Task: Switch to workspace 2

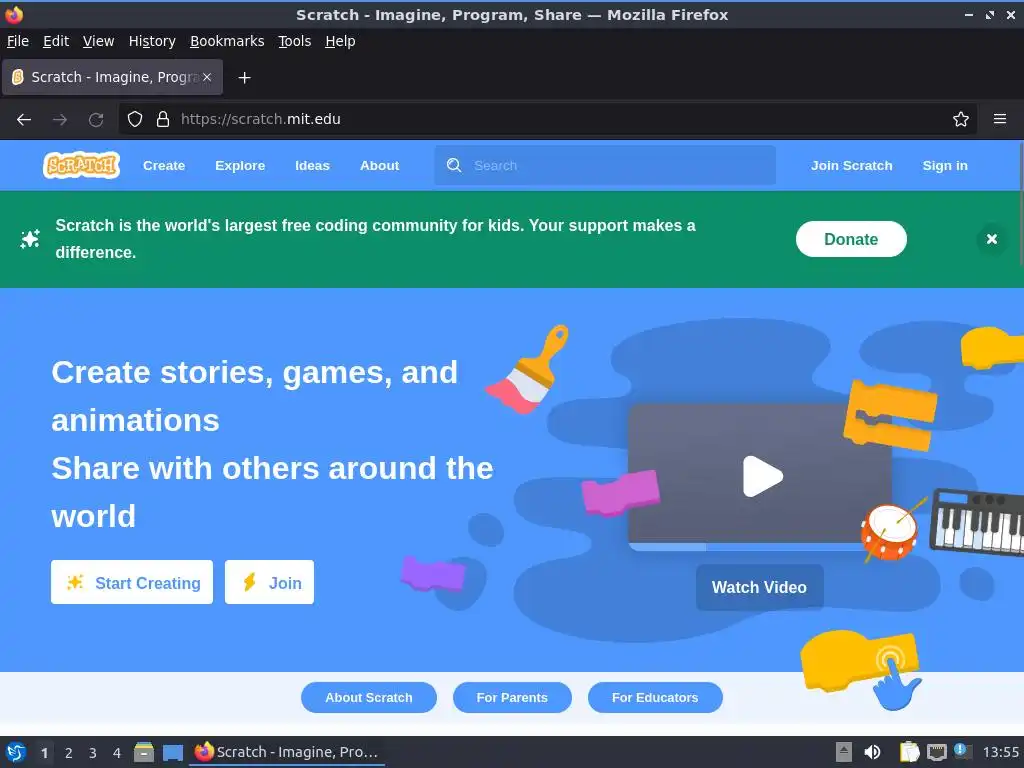Action: 69,753
